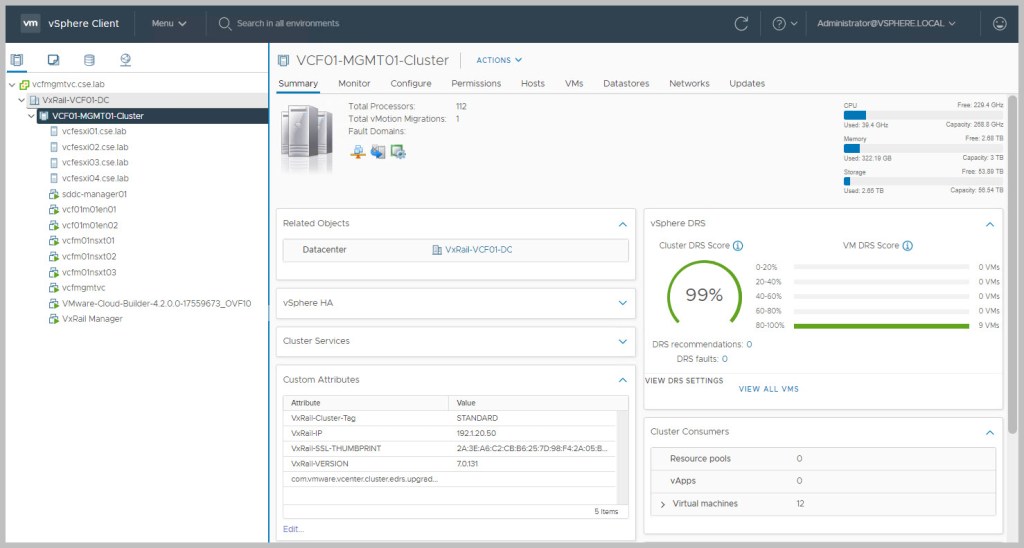The height and width of the screenshot is (548, 1024).
Task: Click Cluster DRS Score info icon
Action: coord(738,245)
